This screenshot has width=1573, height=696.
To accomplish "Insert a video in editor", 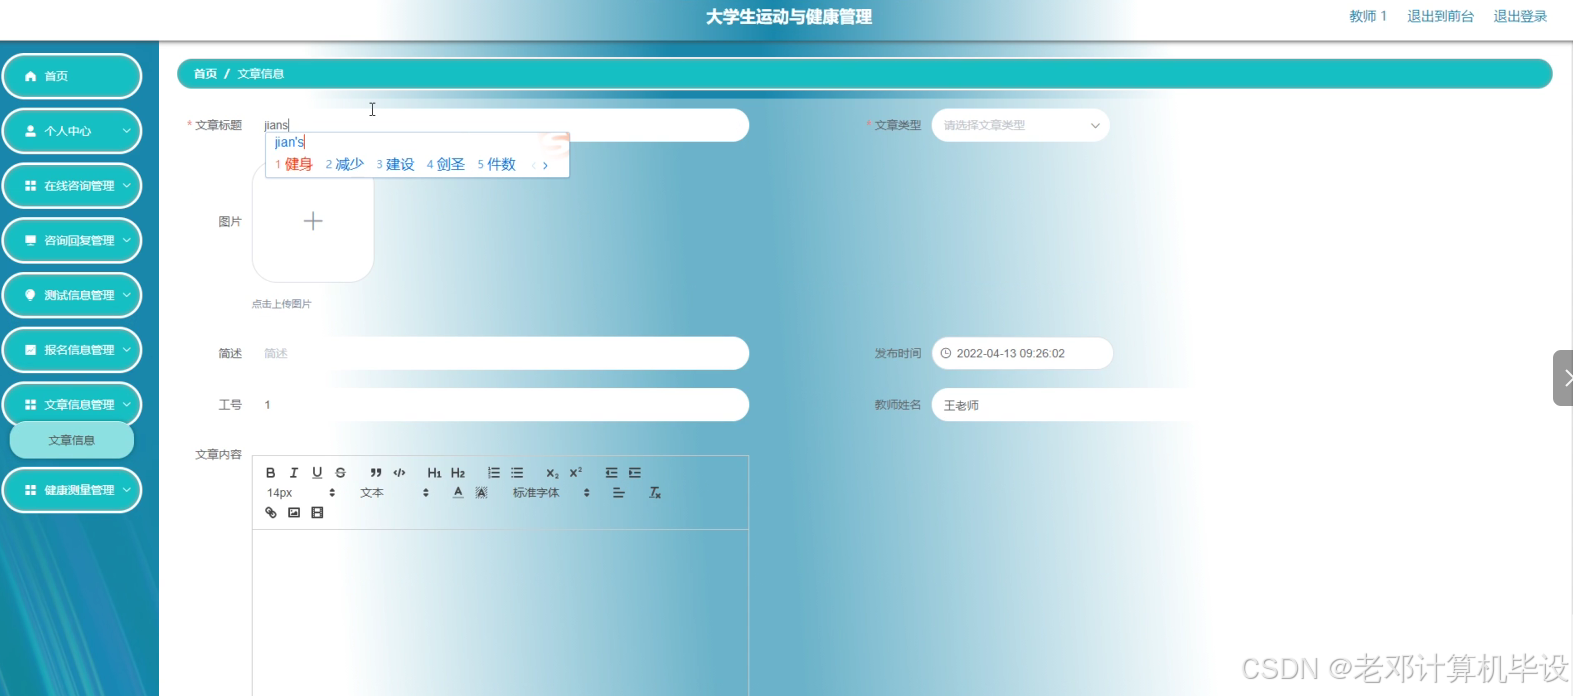I will click(x=317, y=513).
